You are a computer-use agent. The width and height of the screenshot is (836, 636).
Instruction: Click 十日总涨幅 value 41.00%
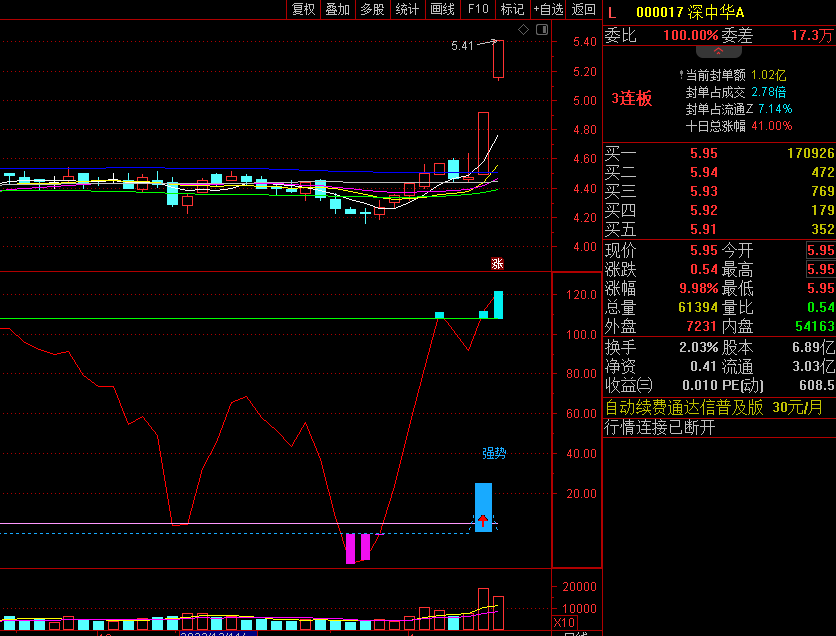pos(771,126)
